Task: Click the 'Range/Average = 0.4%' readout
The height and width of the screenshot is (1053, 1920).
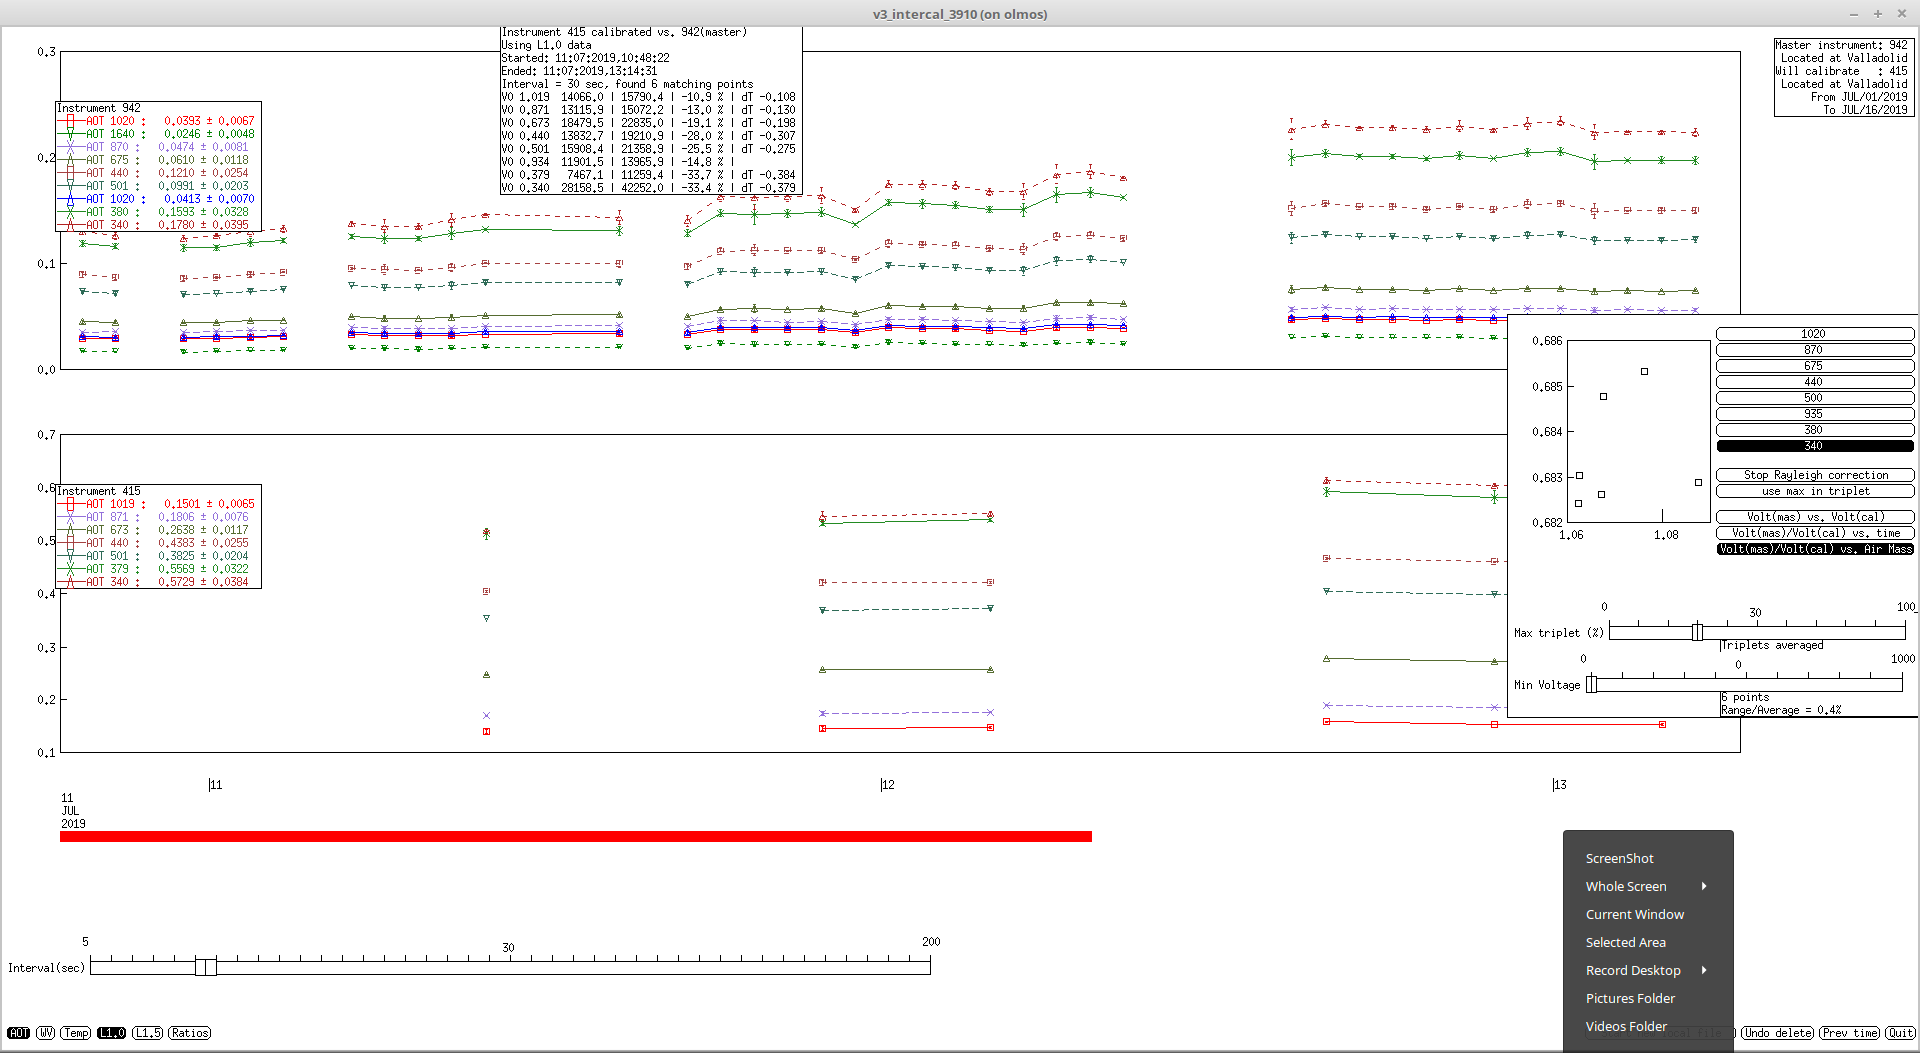Action: coord(1781,710)
